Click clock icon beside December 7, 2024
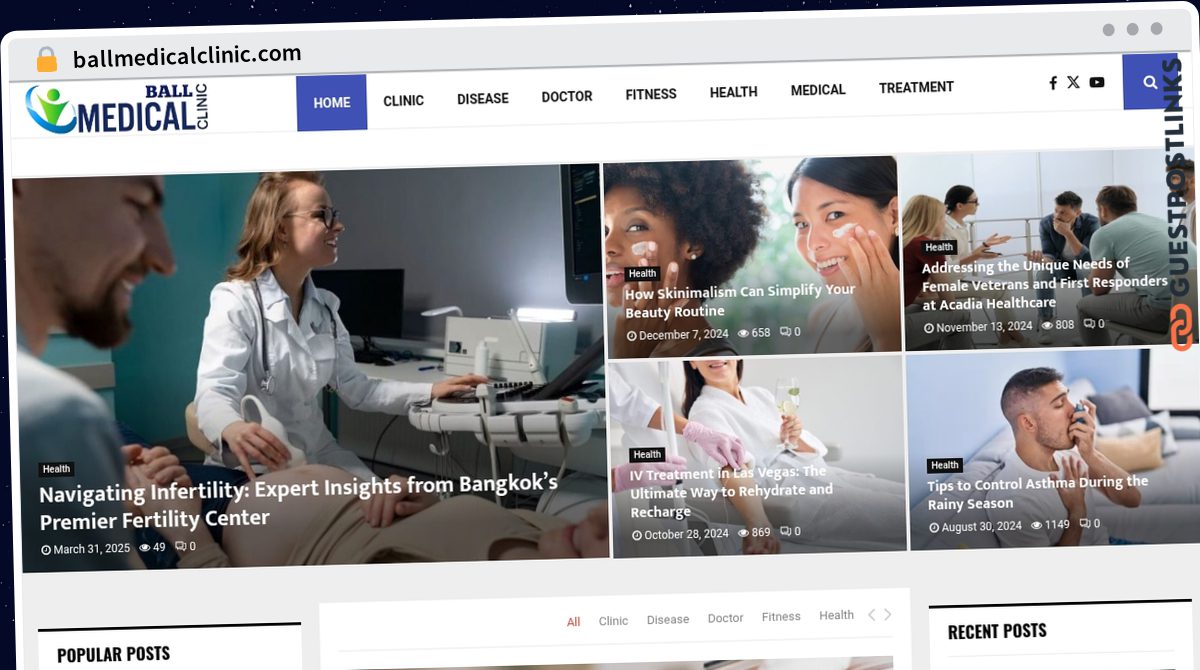 632,336
